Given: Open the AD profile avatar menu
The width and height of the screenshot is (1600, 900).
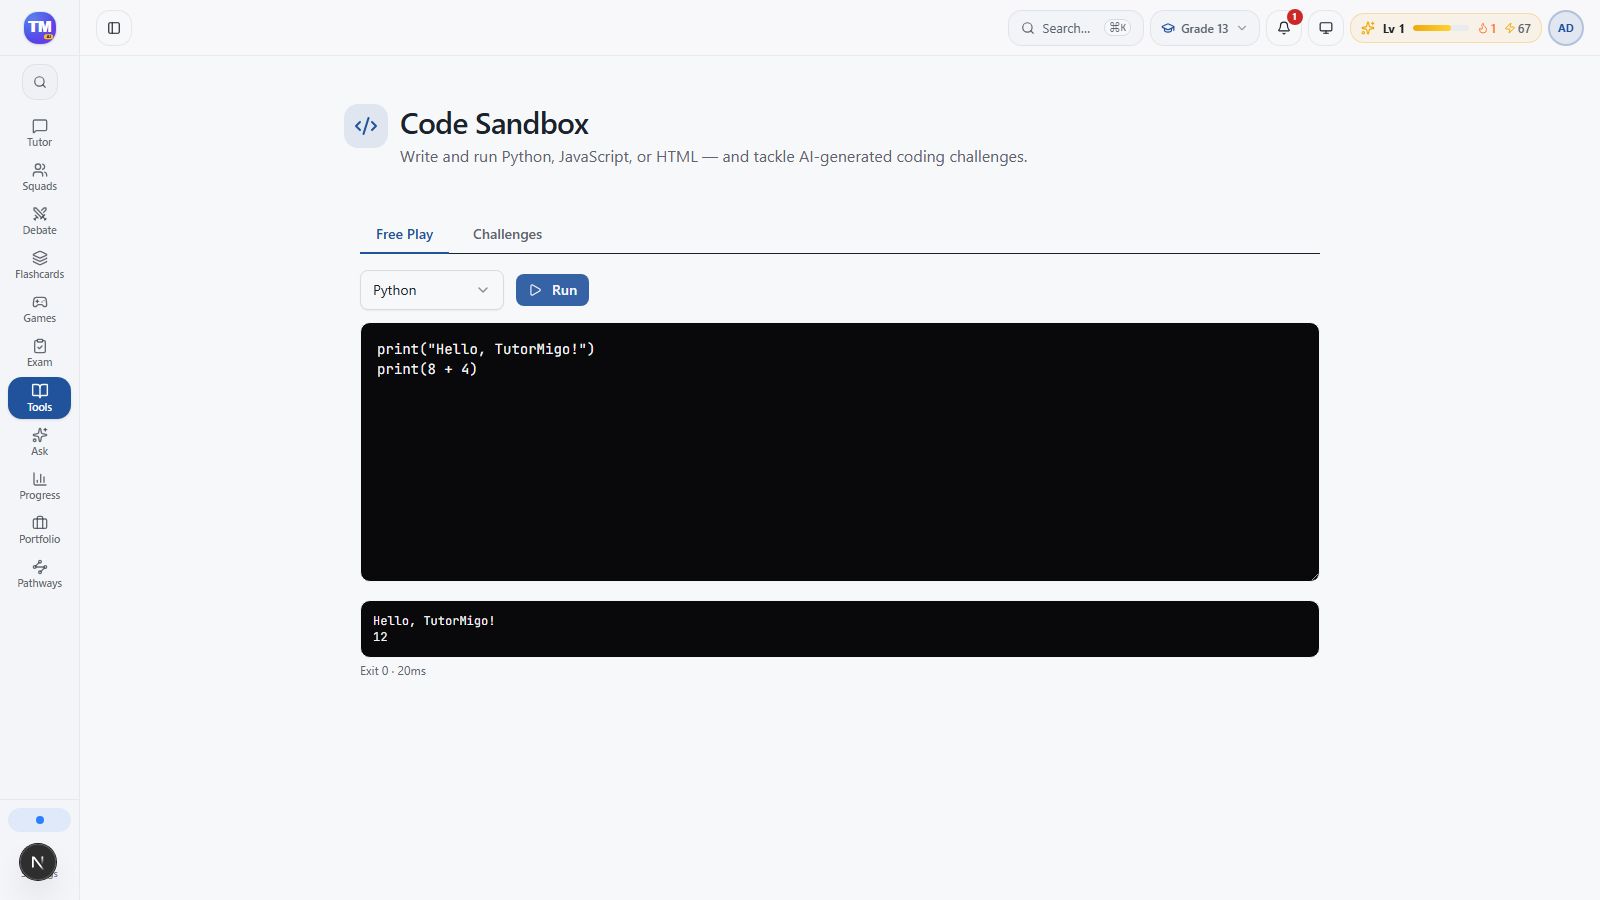Looking at the screenshot, I should pos(1566,28).
